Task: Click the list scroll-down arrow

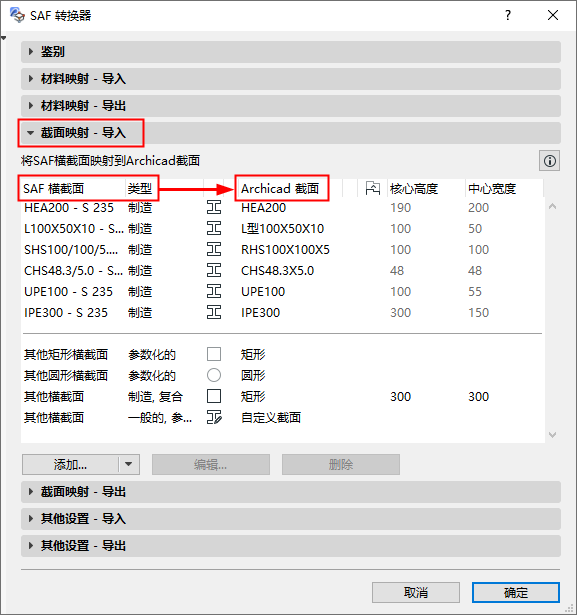Action: coord(552,435)
